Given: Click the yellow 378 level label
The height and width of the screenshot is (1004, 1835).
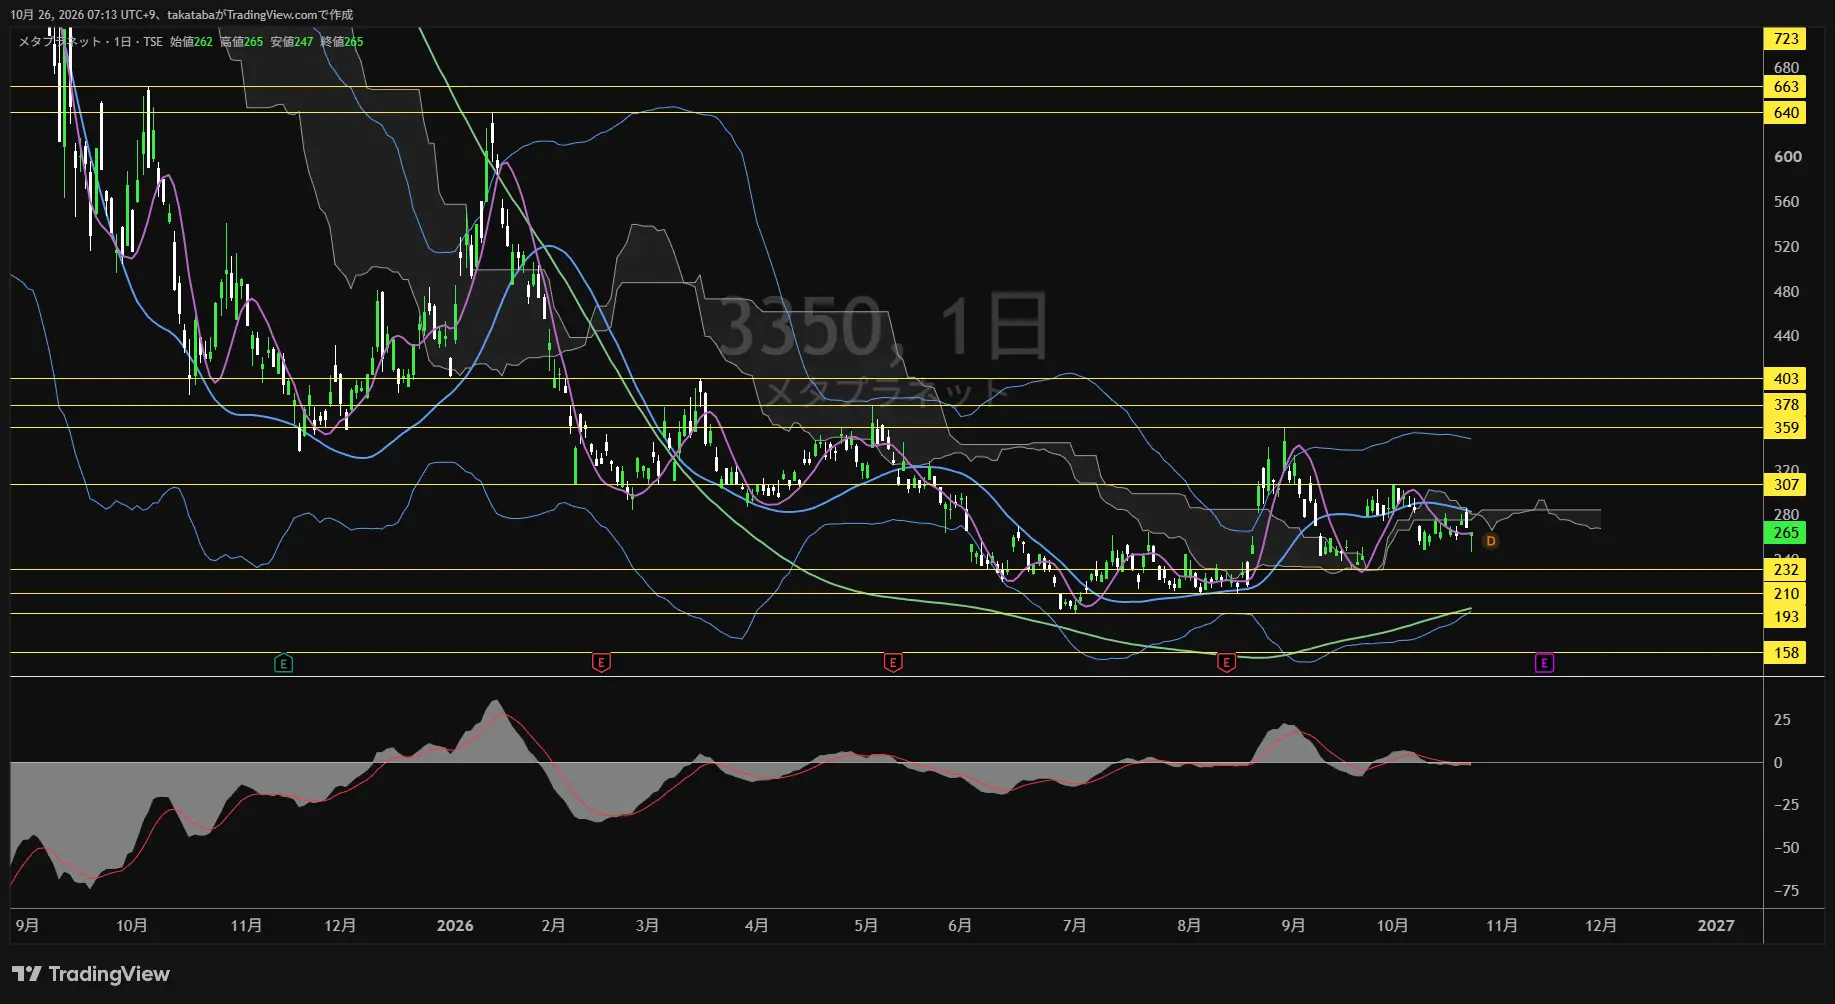Looking at the screenshot, I should (1785, 405).
